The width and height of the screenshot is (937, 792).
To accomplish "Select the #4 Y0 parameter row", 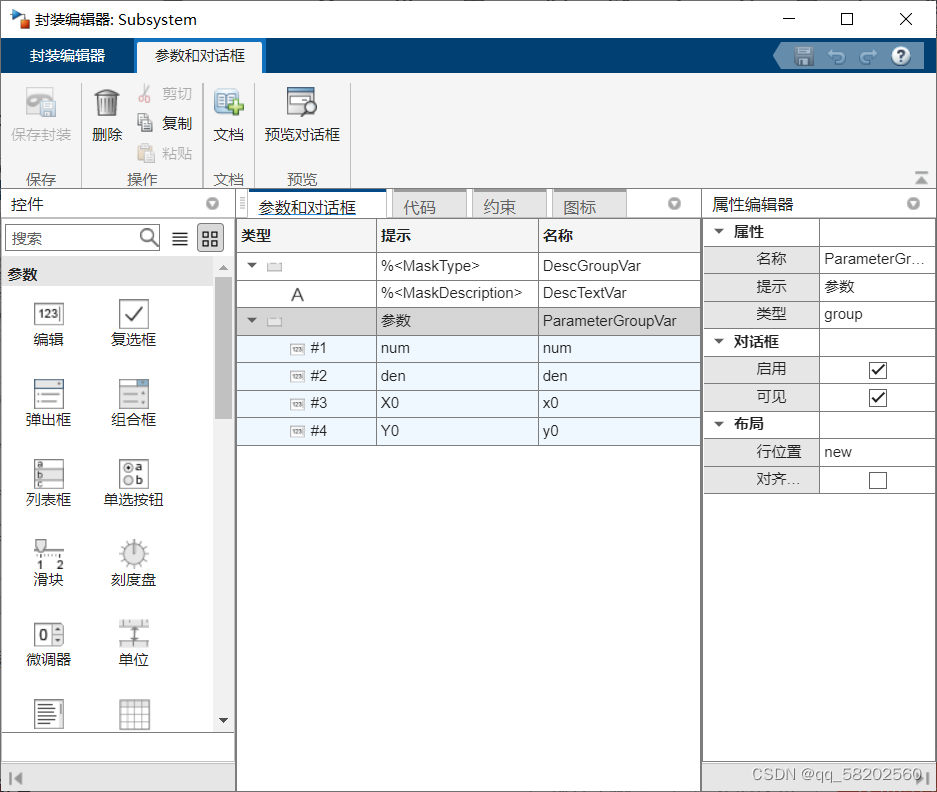I will coord(468,431).
